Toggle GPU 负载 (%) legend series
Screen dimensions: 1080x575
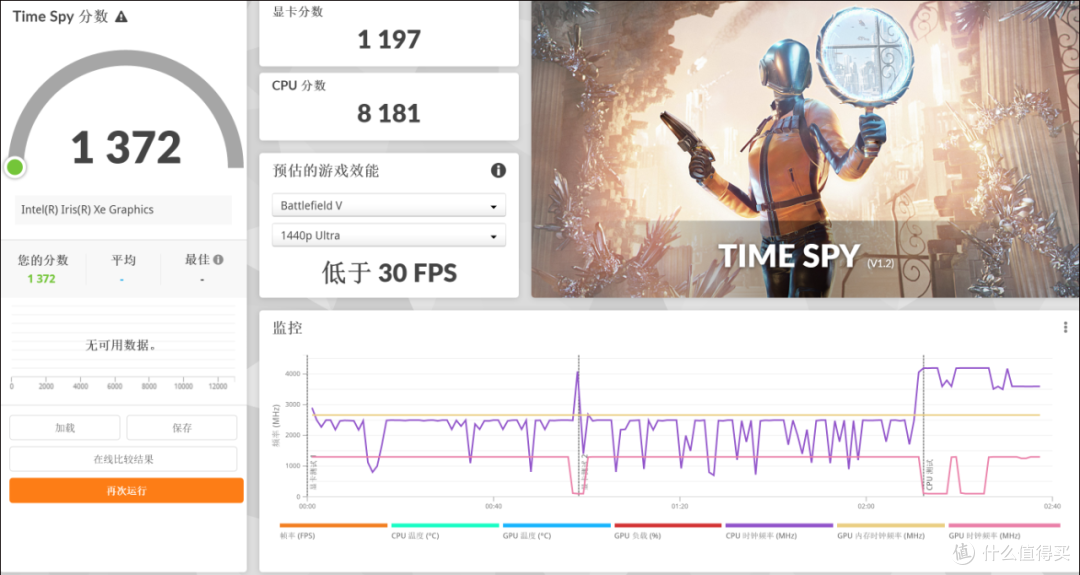click(637, 536)
